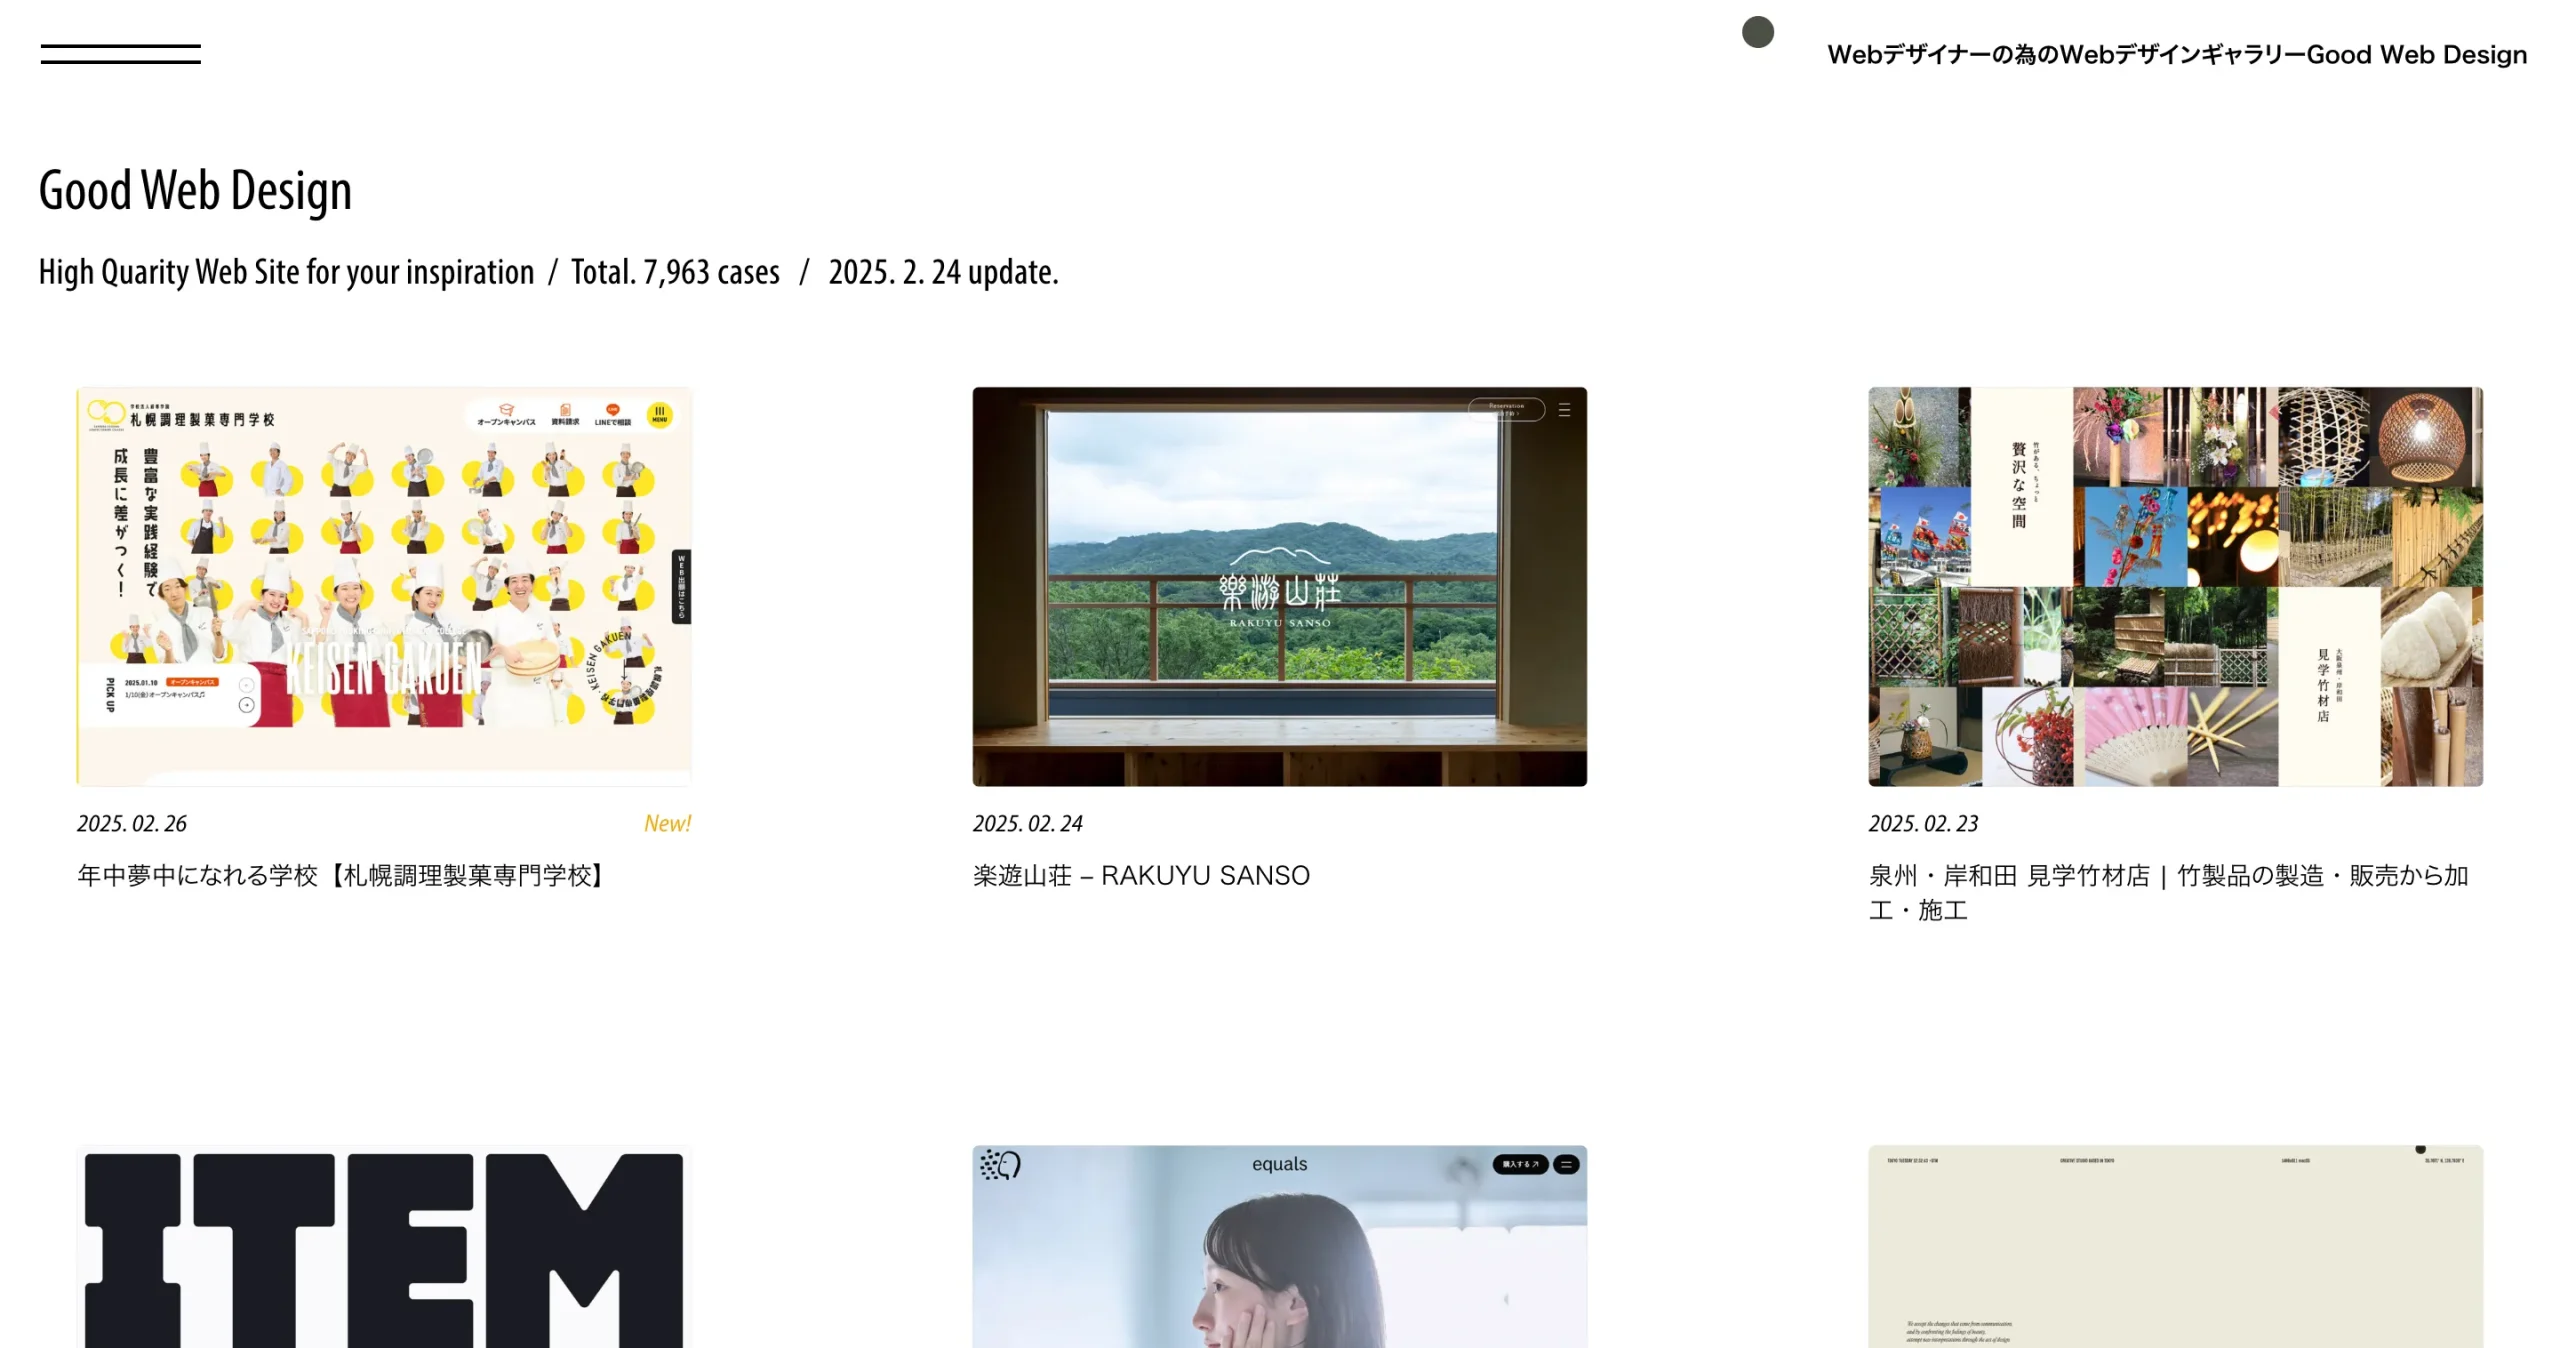Open the equals site thumbnail
The image size is (2560, 1348).
point(1279,1246)
